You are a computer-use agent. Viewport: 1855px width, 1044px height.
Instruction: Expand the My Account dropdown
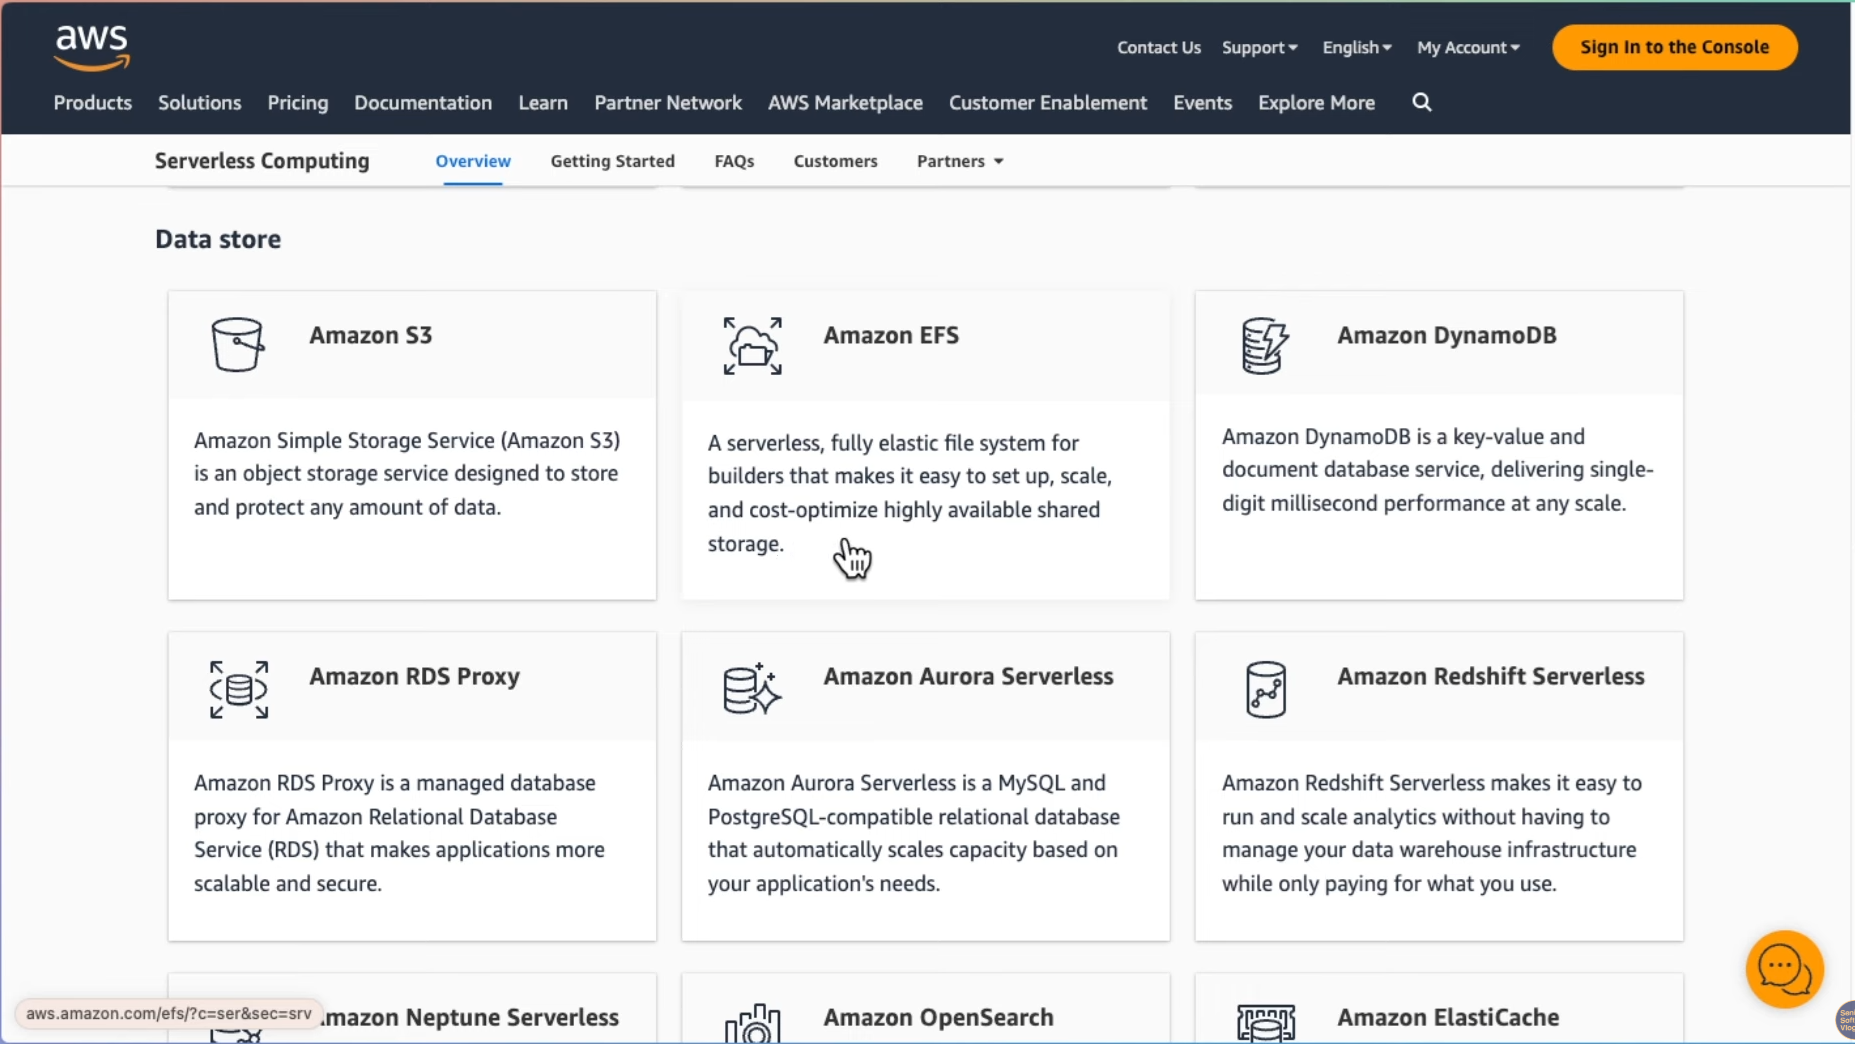pos(1468,47)
